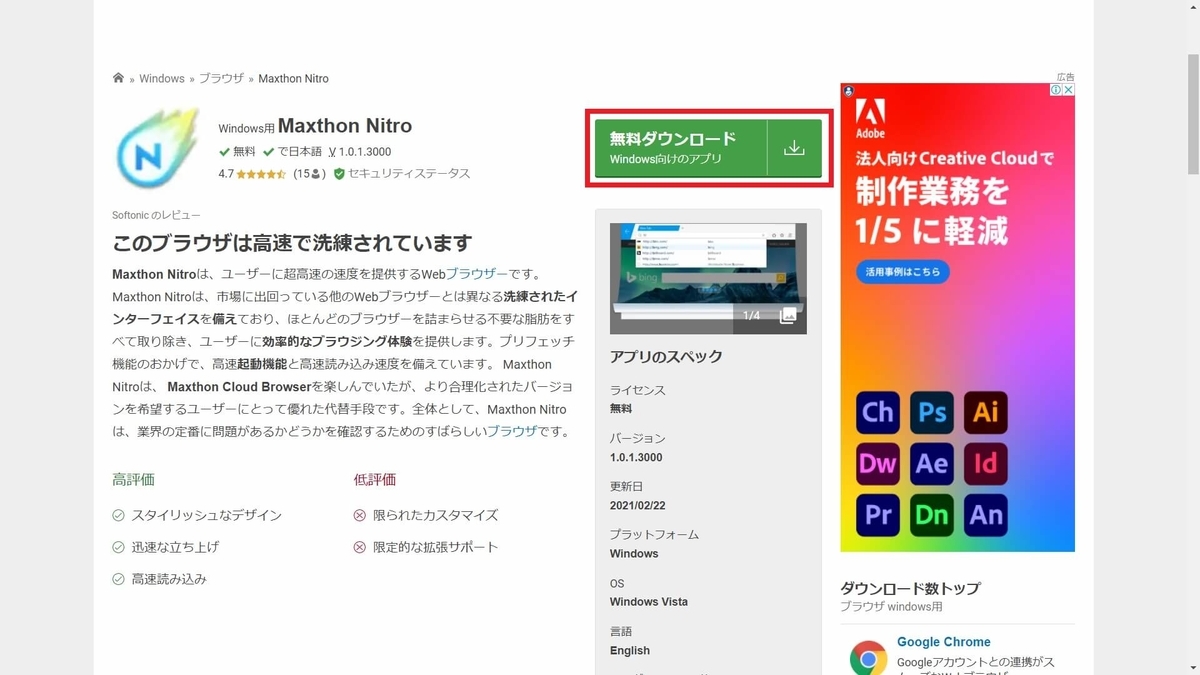The image size is (1200, 675).
Task: Click the OS value Windows Vista
Action: (649, 602)
